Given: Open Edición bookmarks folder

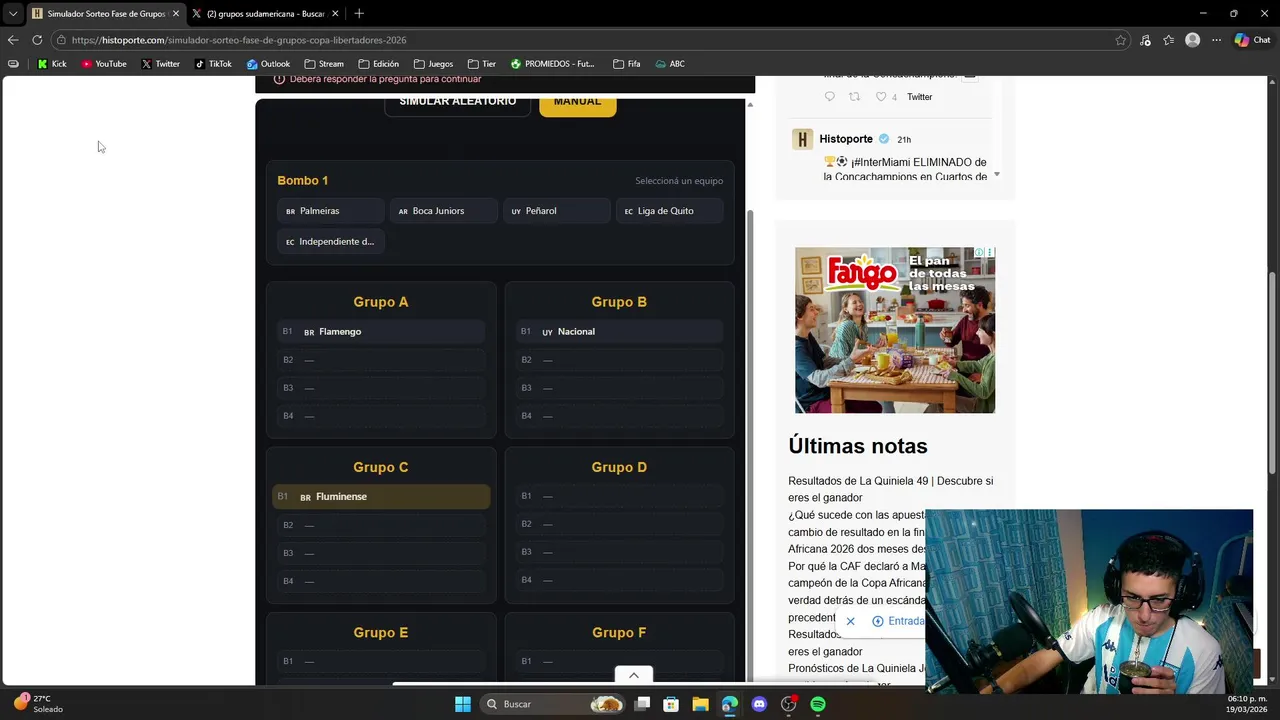Looking at the screenshot, I should (378, 64).
